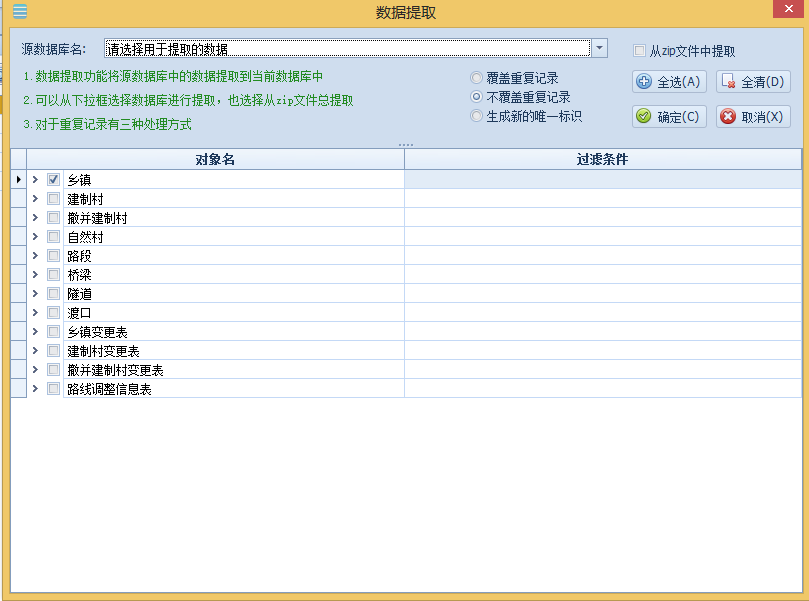The image size is (809, 601).
Task: Uncheck the 乡镇 object checkbox
Action: (53, 180)
